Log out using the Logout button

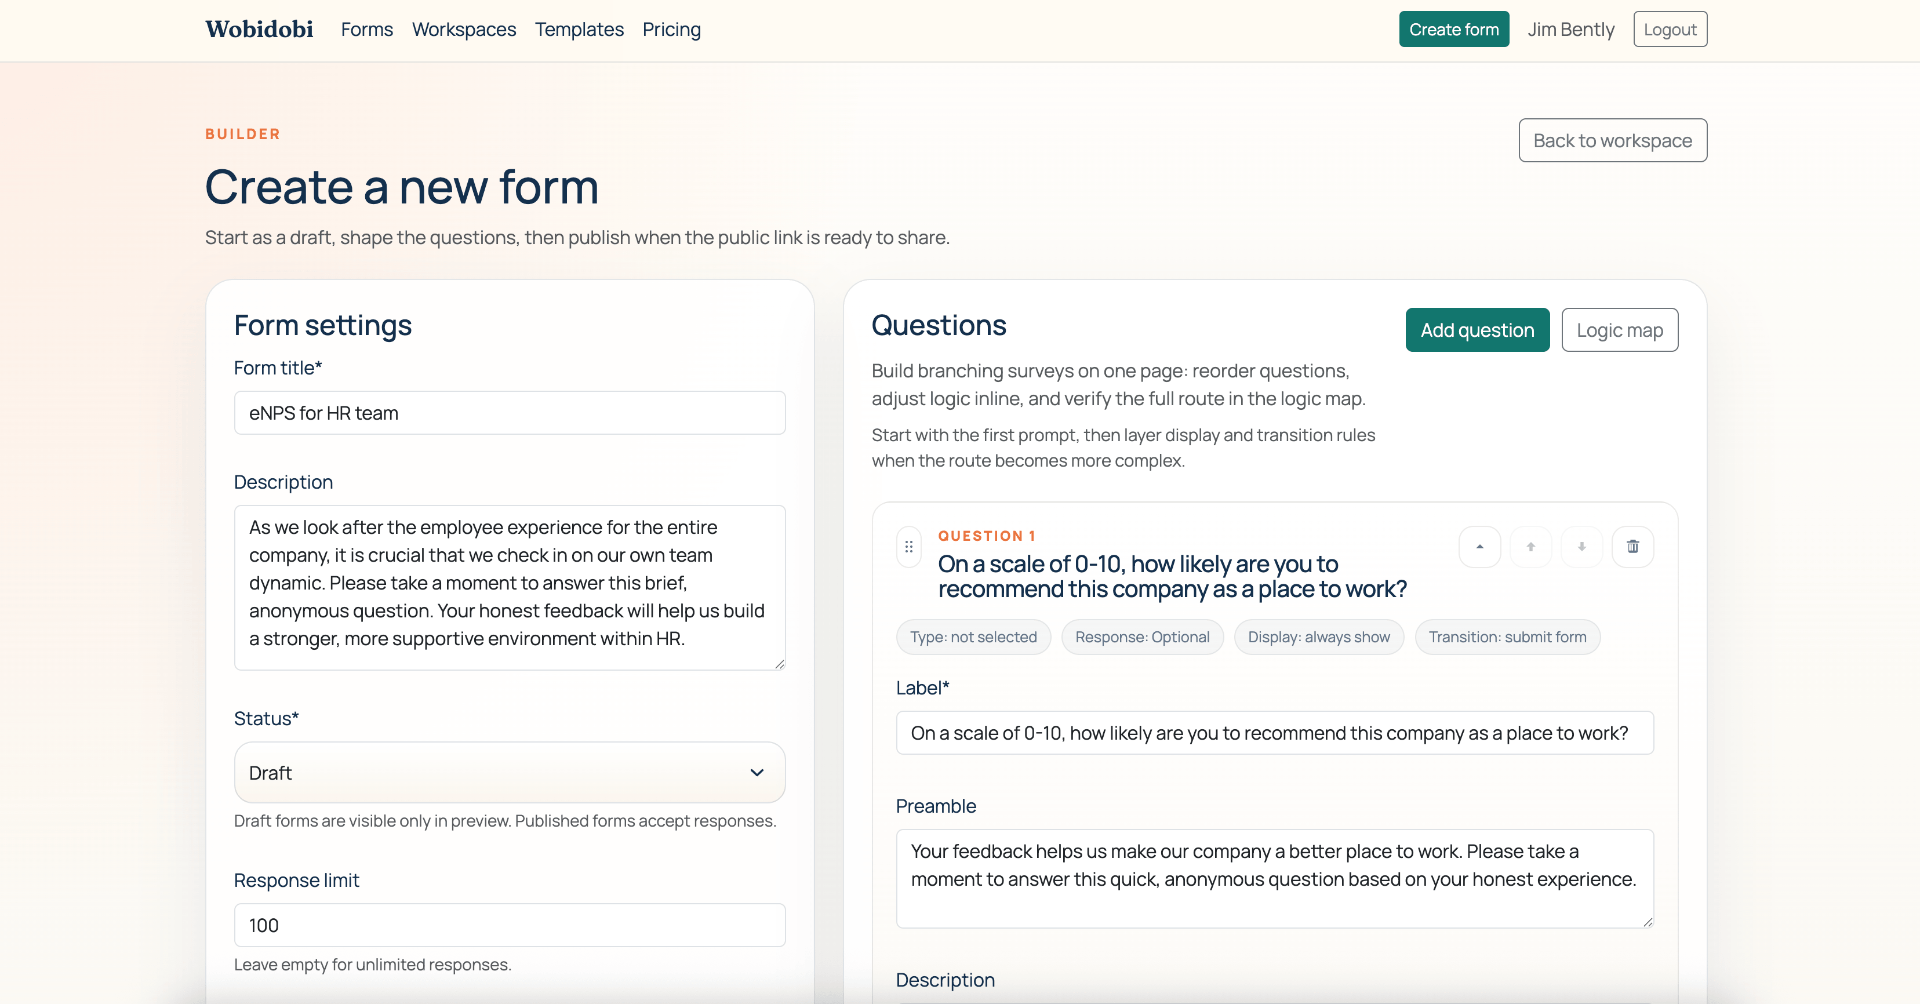pyautogui.click(x=1670, y=29)
